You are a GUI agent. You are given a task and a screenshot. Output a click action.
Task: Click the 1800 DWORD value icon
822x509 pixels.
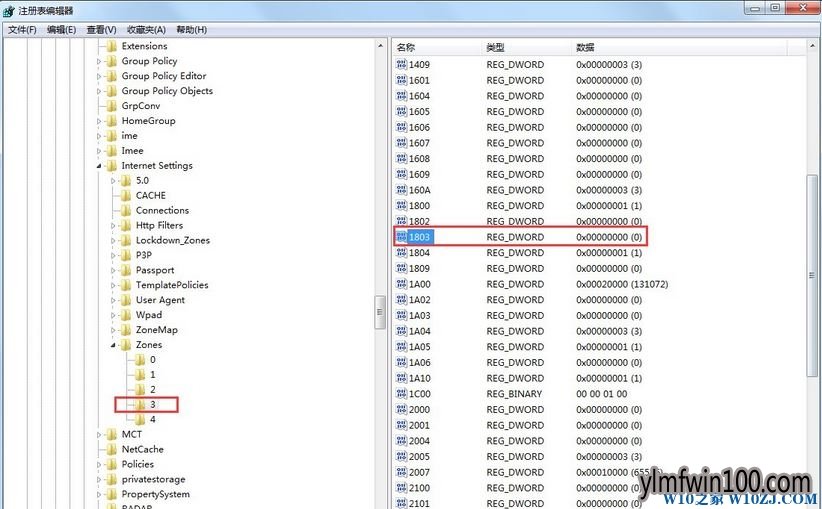pyautogui.click(x=402, y=205)
